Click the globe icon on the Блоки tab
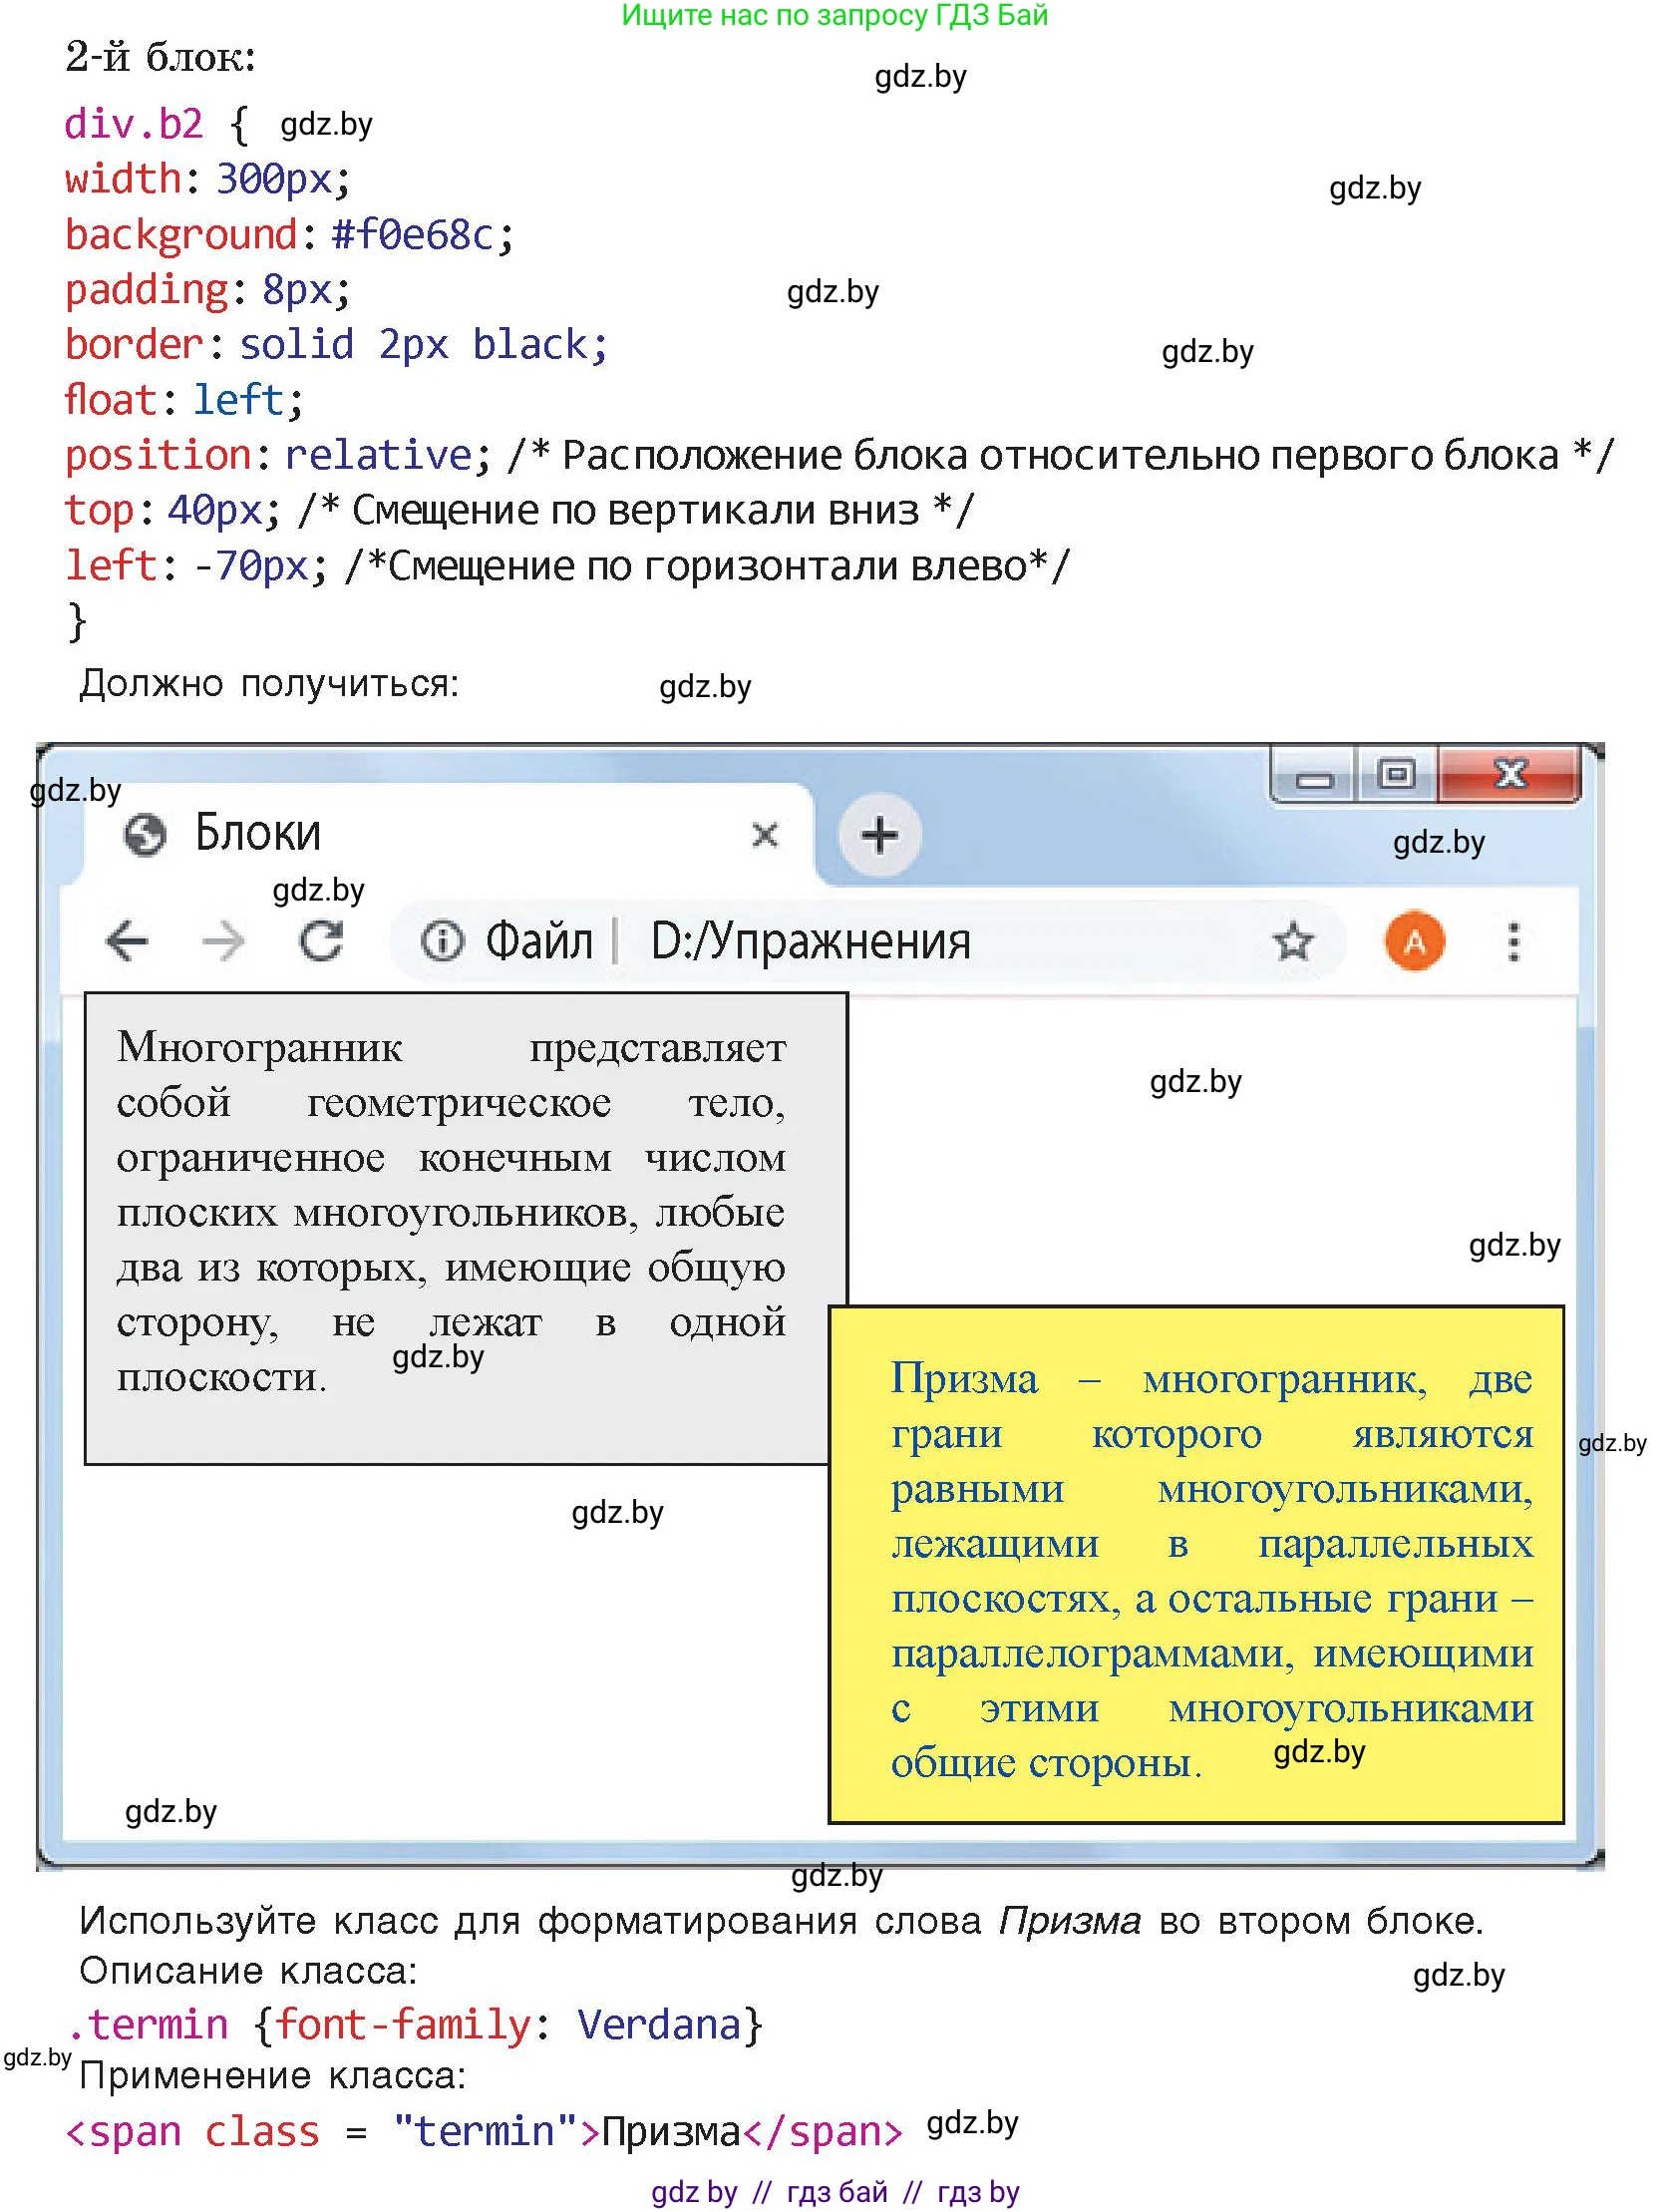Image resolution: width=1673 pixels, height=2212 pixels. pyautogui.click(x=145, y=833)
